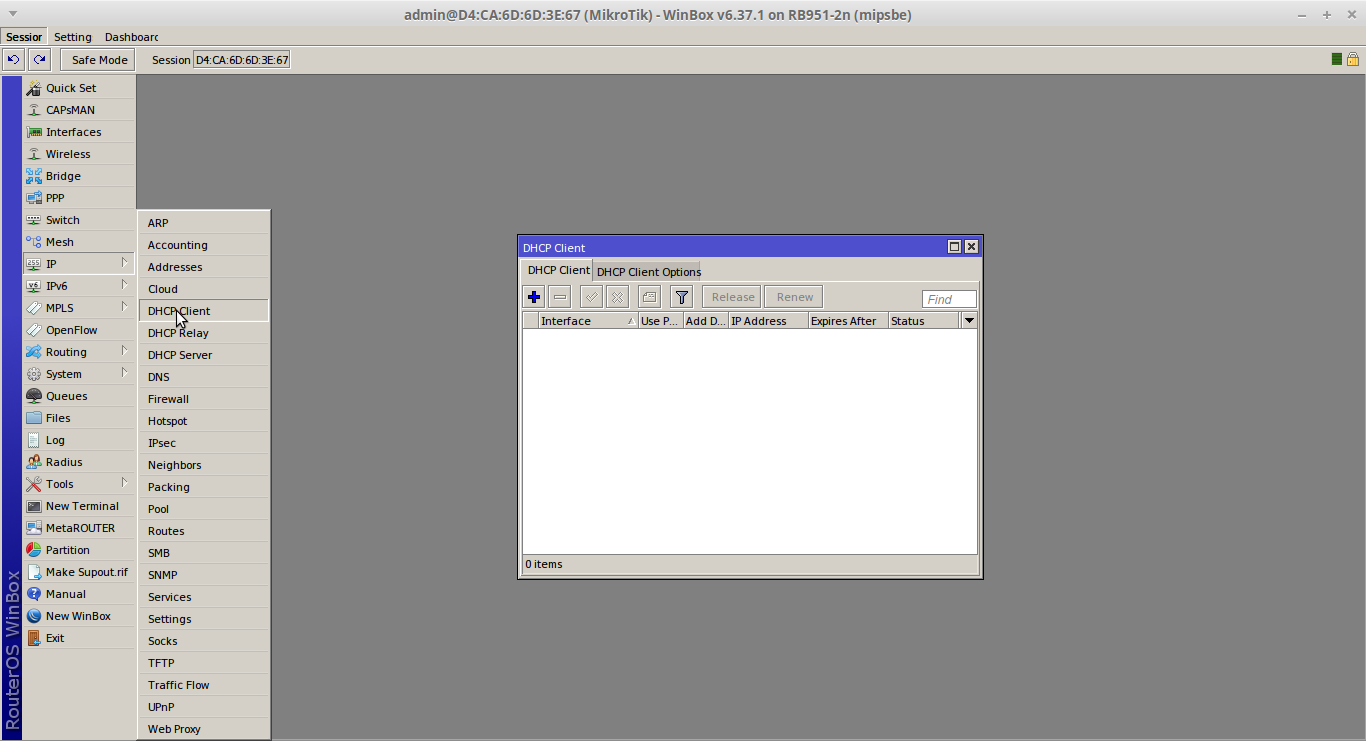Screen dimensions: 1366x741
Task: Open the column selector dropdown arrow in DHCP table
Action: pyautogui.click(x=968, y=321)
